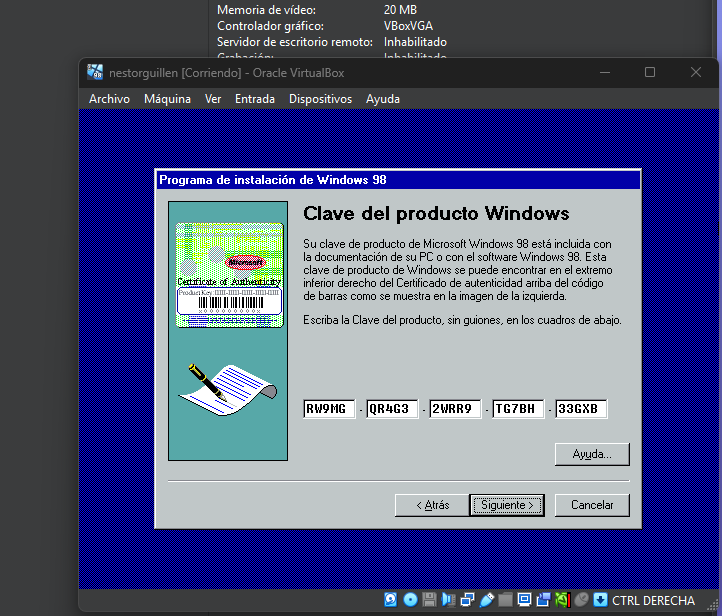Click the Atrás button in the installer
This screenshot has height=616, width=722.
432,505
